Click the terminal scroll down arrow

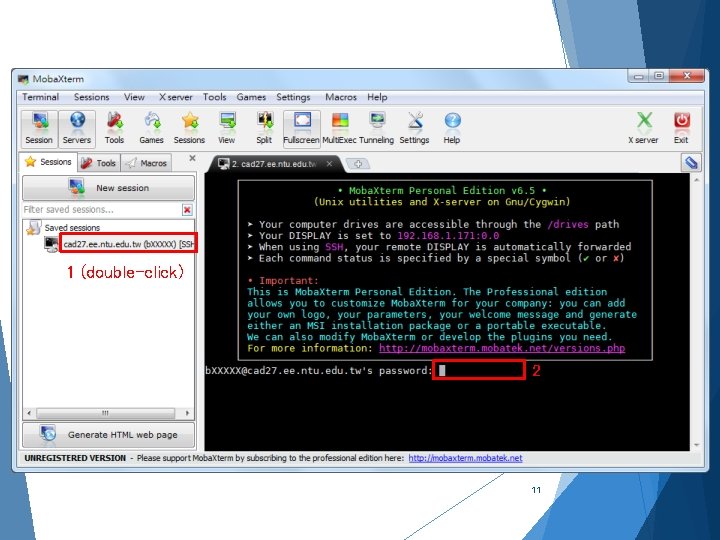coord(697,444)
